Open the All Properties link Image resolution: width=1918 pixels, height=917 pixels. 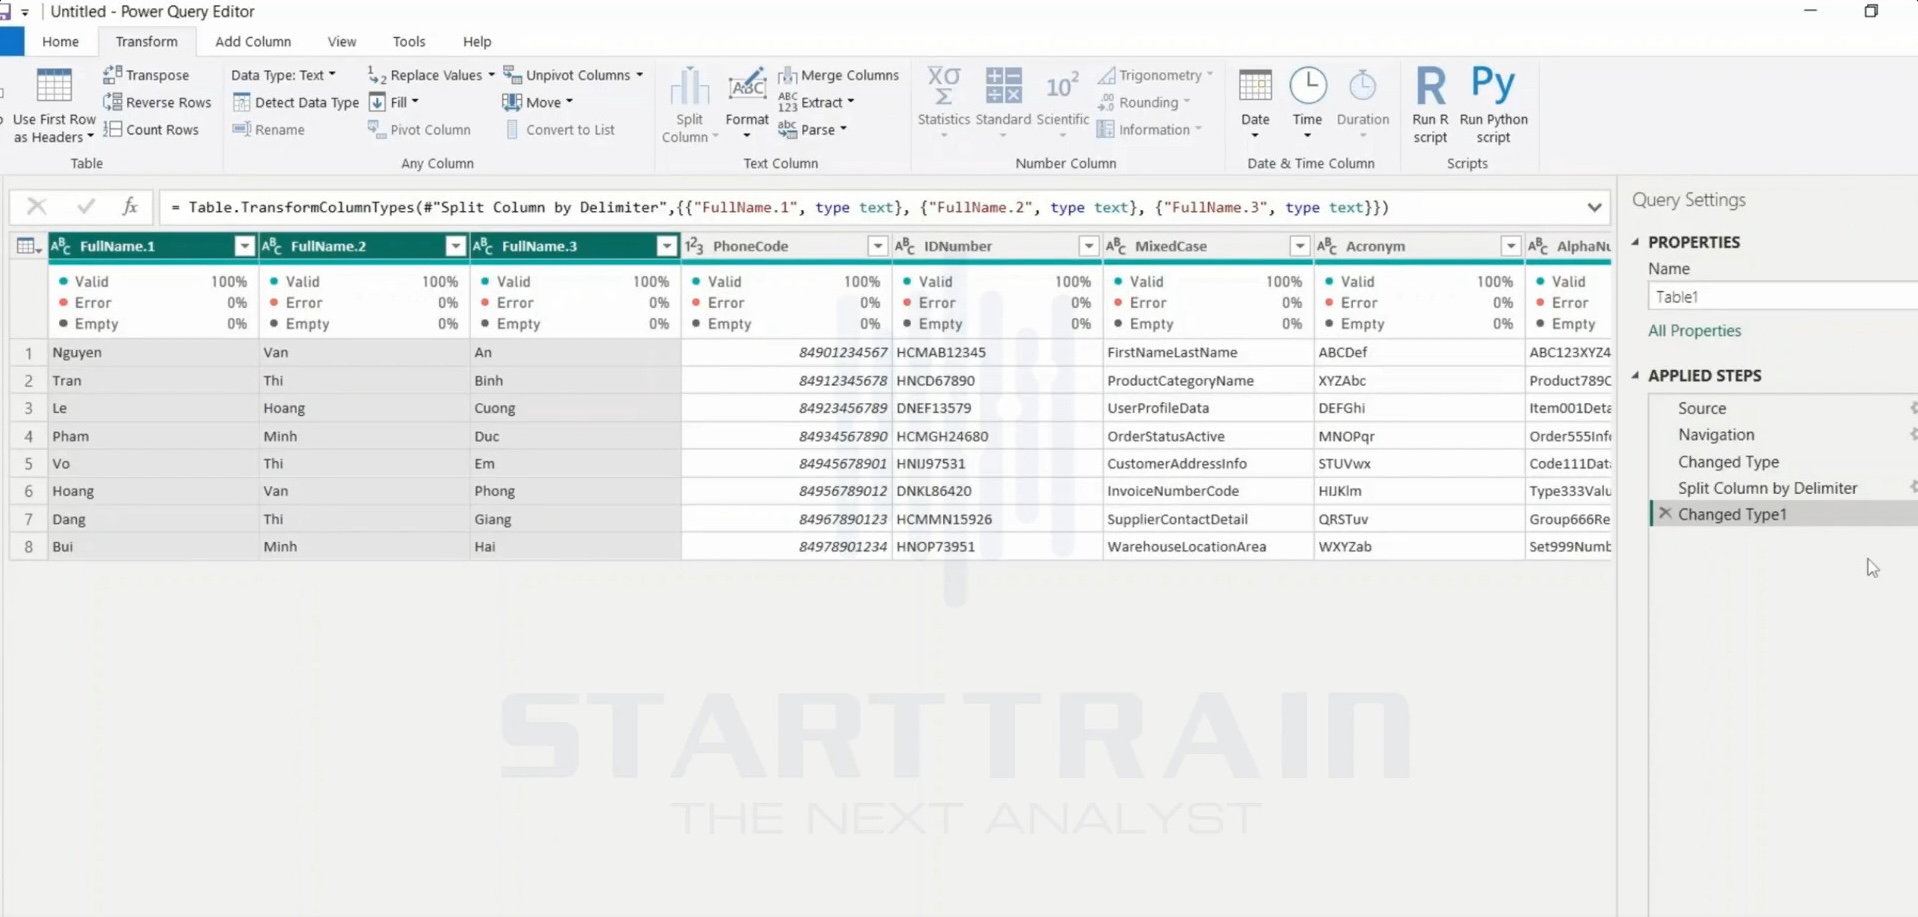pyautogui.click(x=1694, y=330)
